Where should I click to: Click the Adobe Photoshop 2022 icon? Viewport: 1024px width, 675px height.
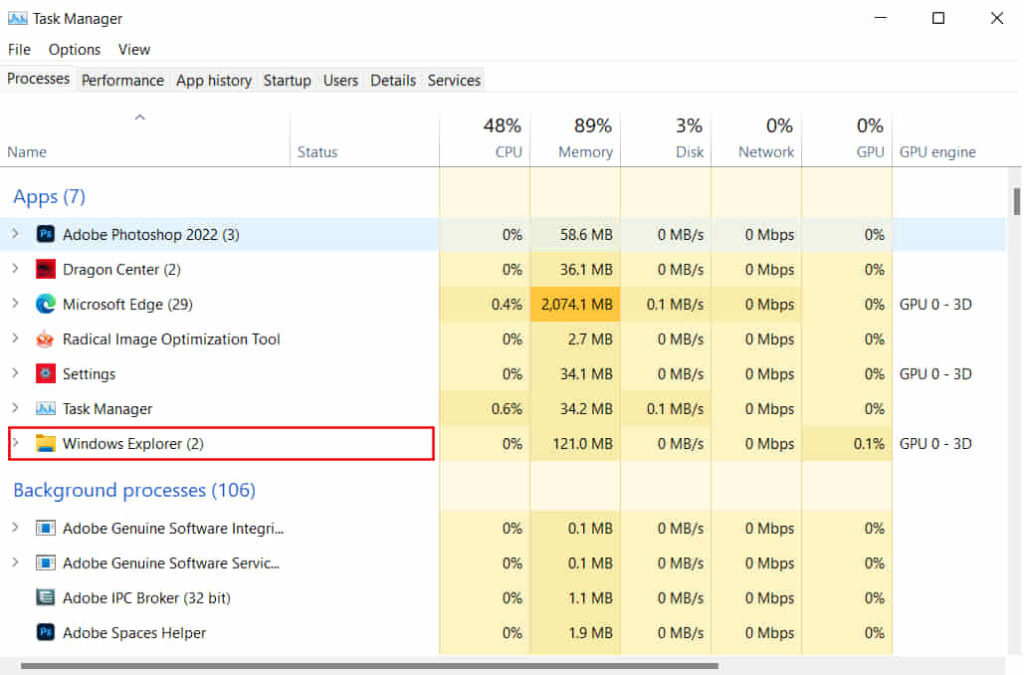tap(45, 234)
